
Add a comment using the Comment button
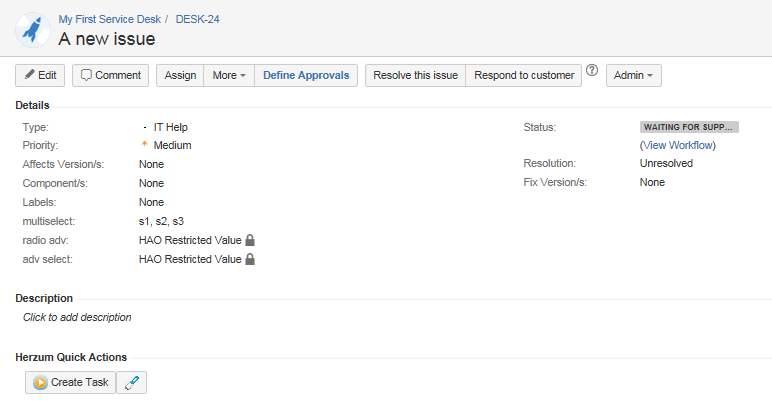point(111,76)
